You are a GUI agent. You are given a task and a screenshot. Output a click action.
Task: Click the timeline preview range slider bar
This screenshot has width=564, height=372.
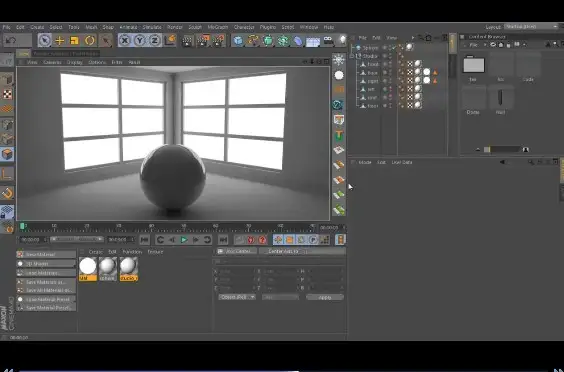tap(77, 239)
